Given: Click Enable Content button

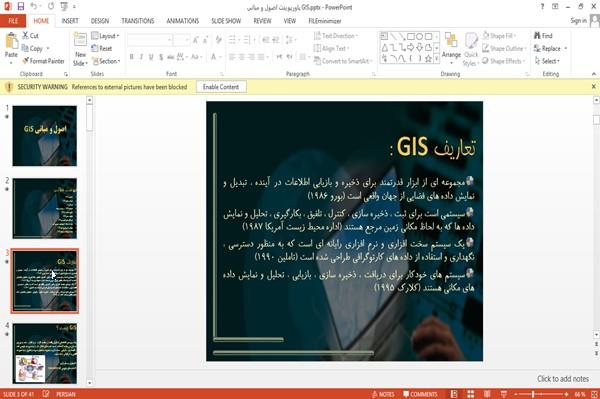Looking at the screenshot, I should [221, 87].
